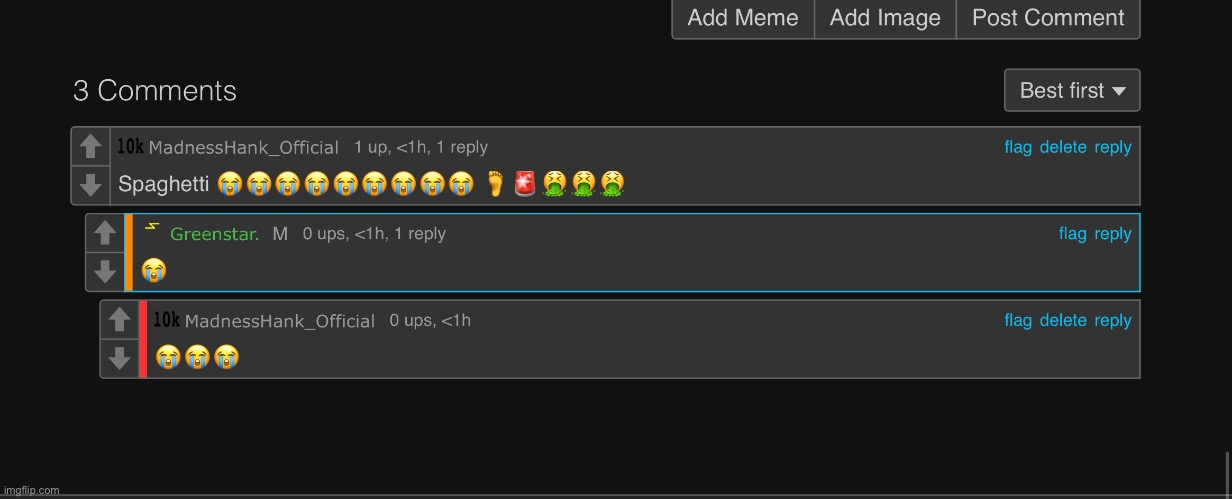Open MadnessHank_Official profile from top comment

243,148
